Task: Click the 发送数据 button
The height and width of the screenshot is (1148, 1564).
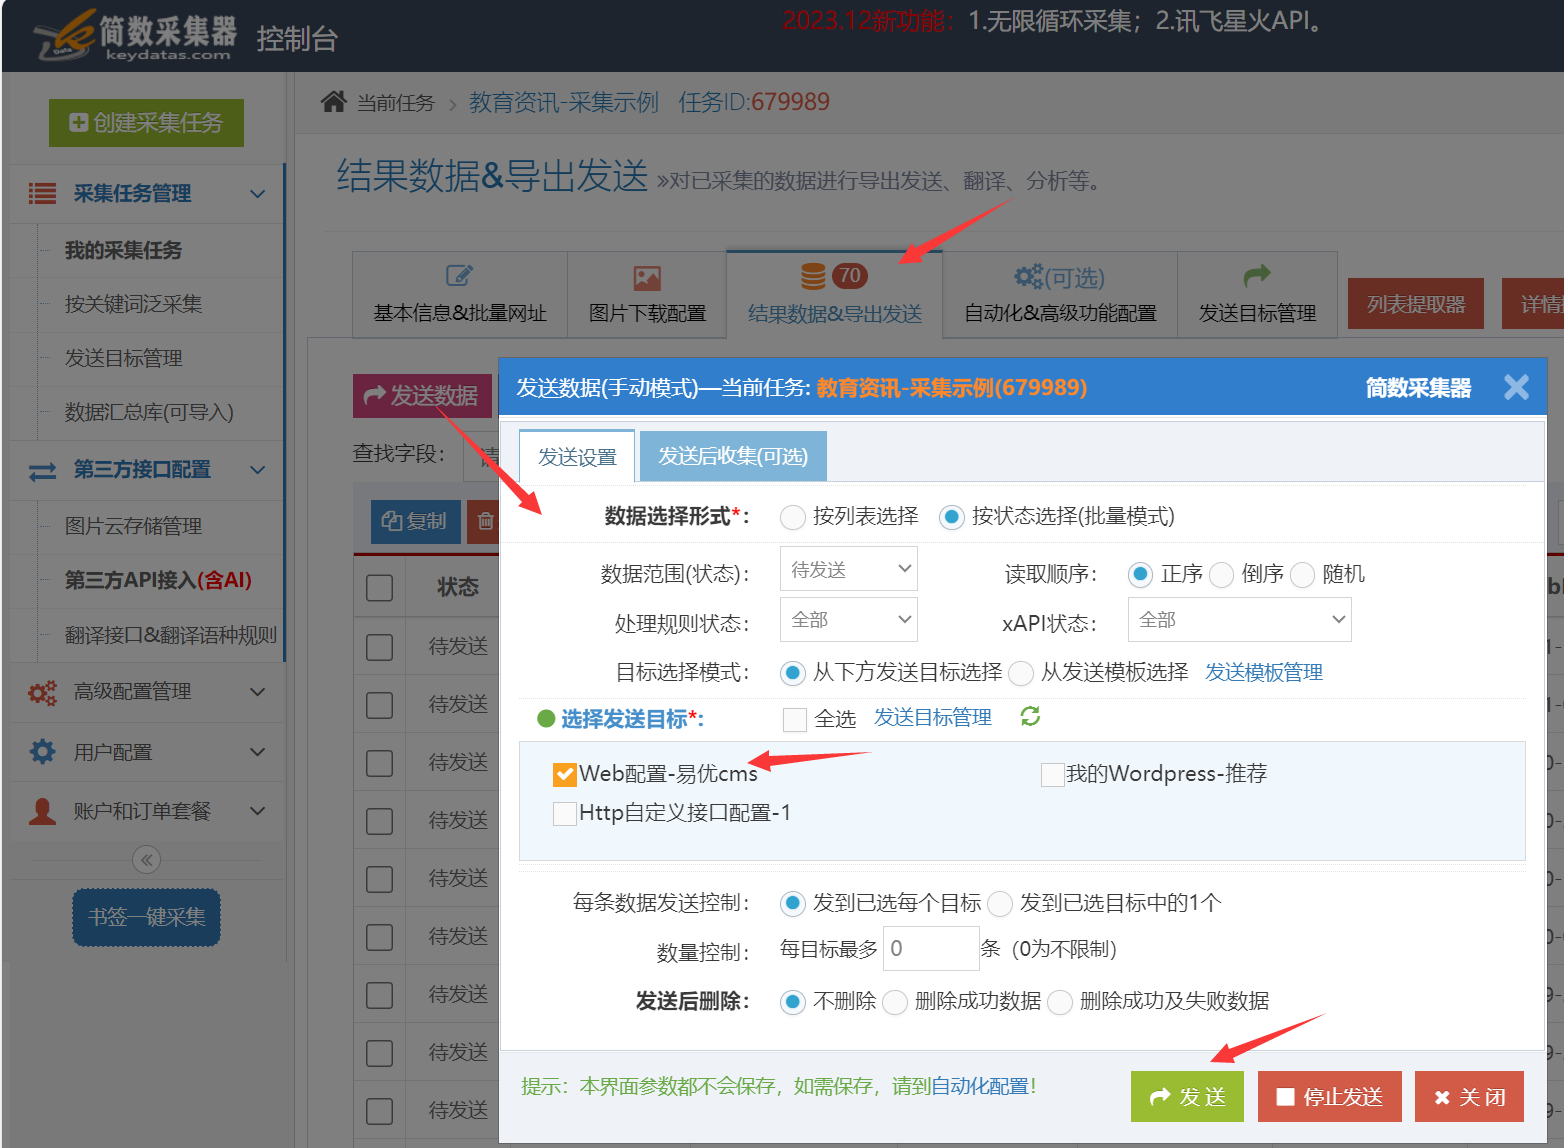Action: (422, 396)
